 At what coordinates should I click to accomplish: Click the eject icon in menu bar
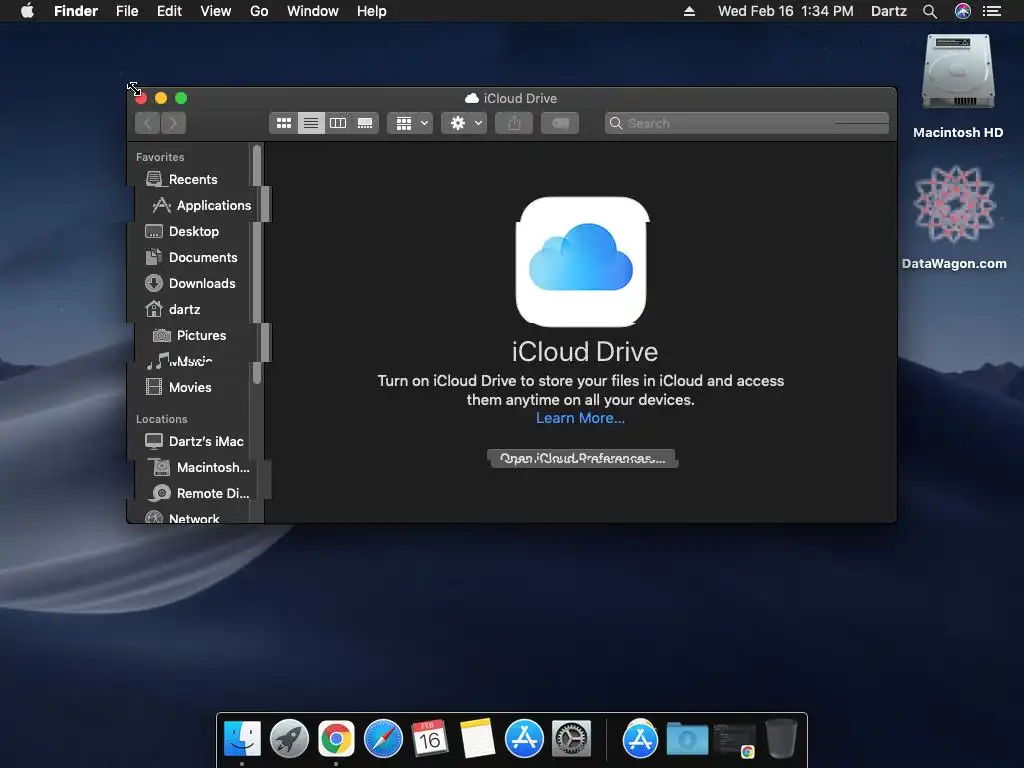click(x=689, y=11)
